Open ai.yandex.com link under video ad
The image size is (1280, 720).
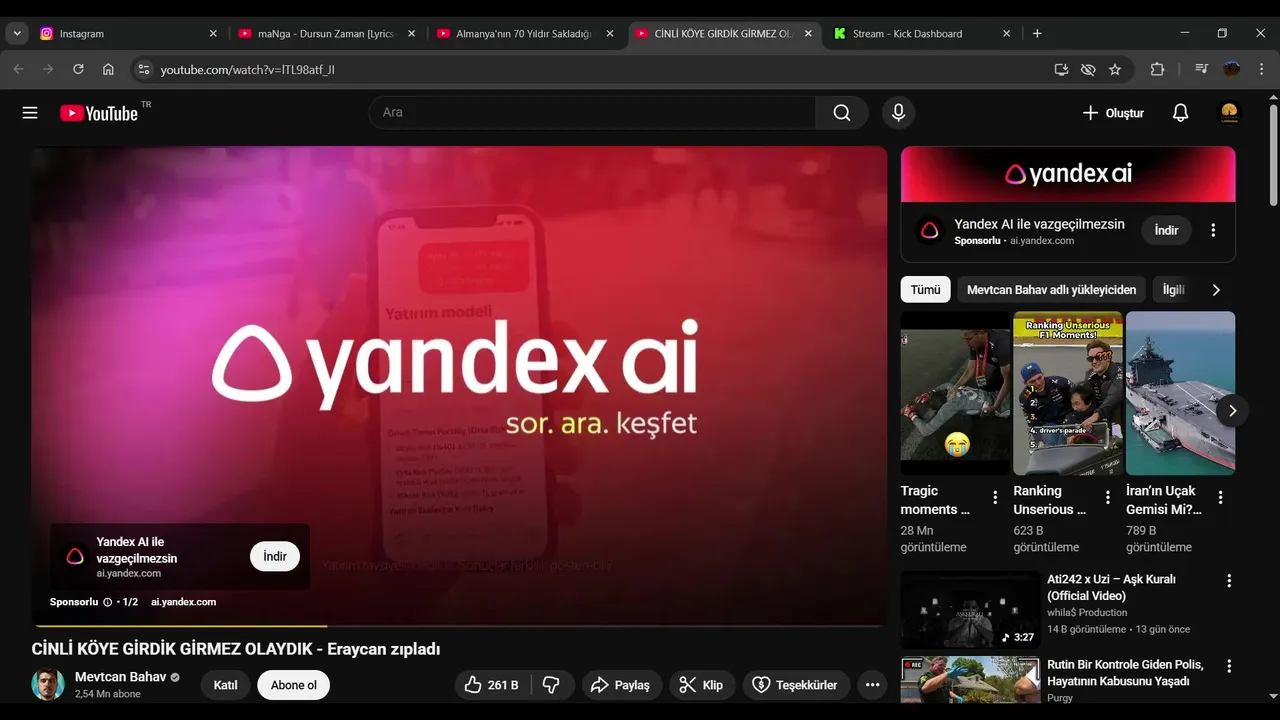tap(183, 602)
